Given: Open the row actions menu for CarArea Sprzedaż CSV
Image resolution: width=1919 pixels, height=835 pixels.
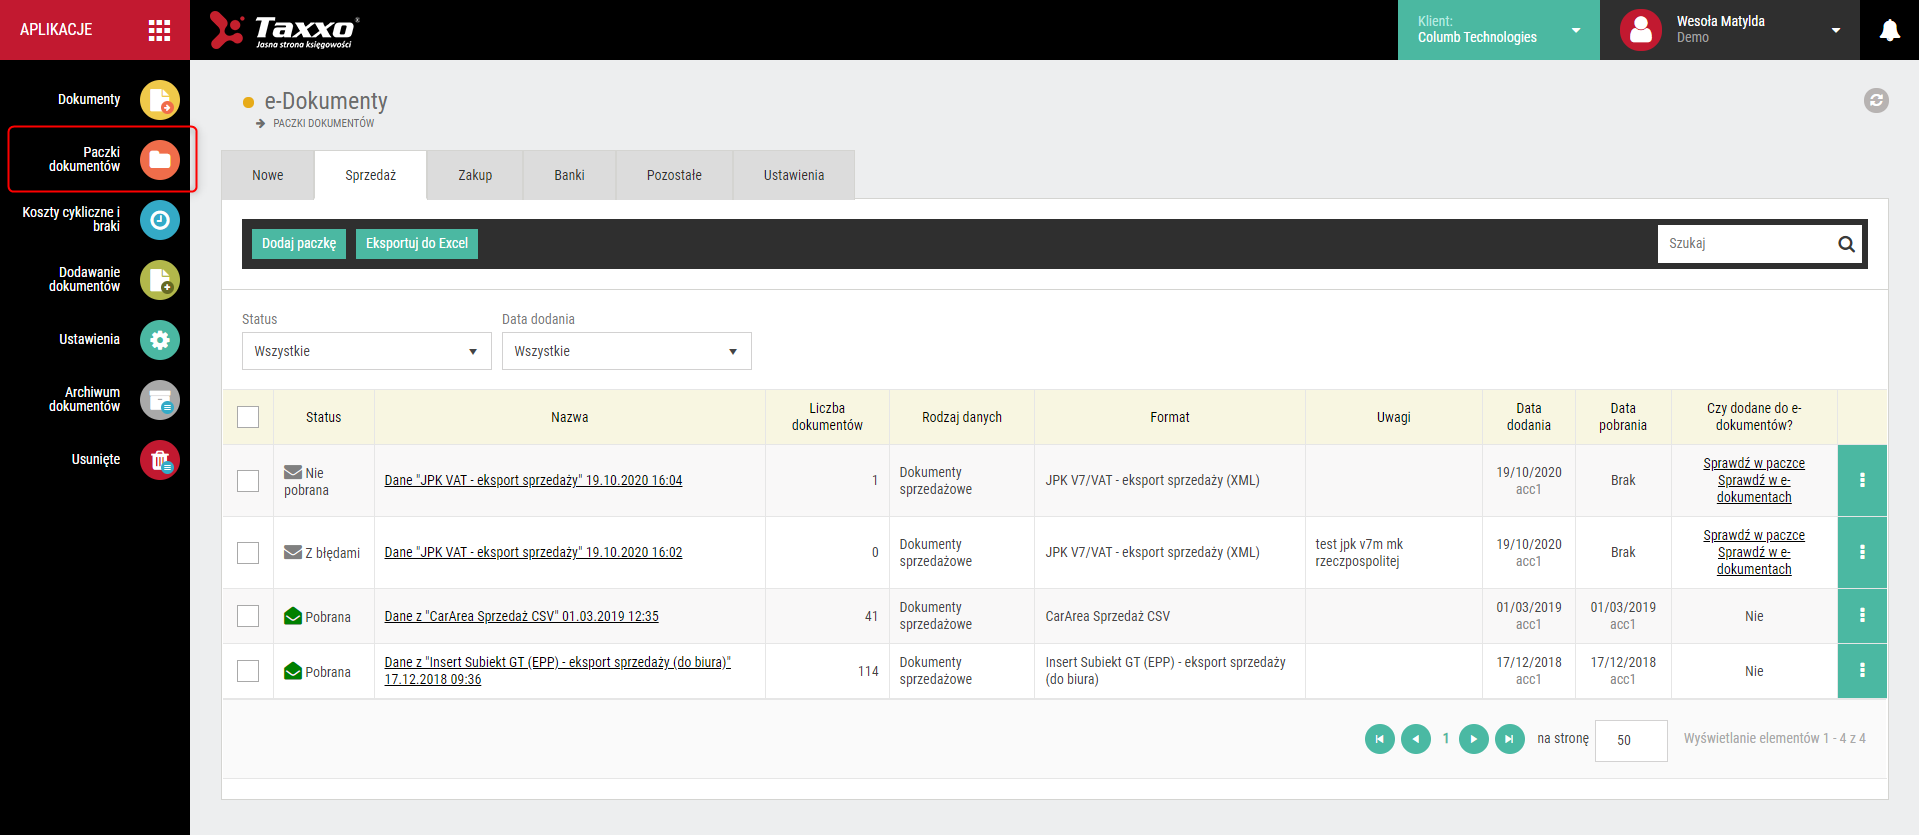Looking at the screenshot, I should 1862,616.
